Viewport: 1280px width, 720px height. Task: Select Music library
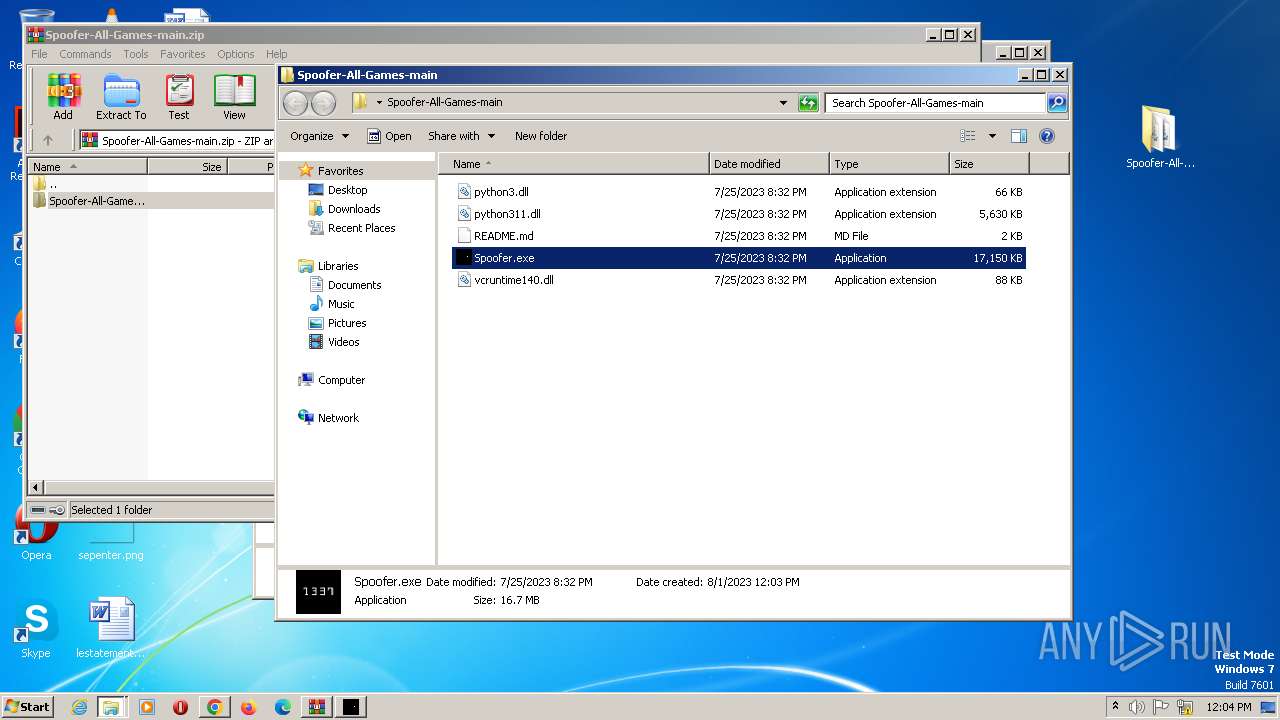tap(341, 304)
